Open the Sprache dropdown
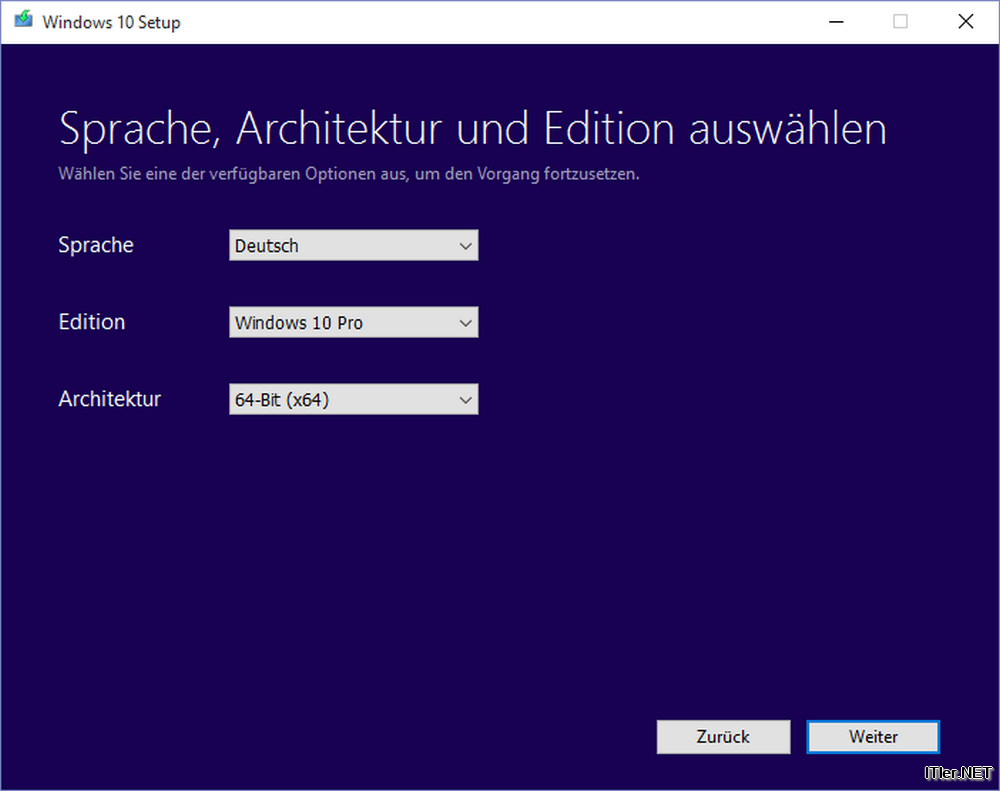 point(353,245)
